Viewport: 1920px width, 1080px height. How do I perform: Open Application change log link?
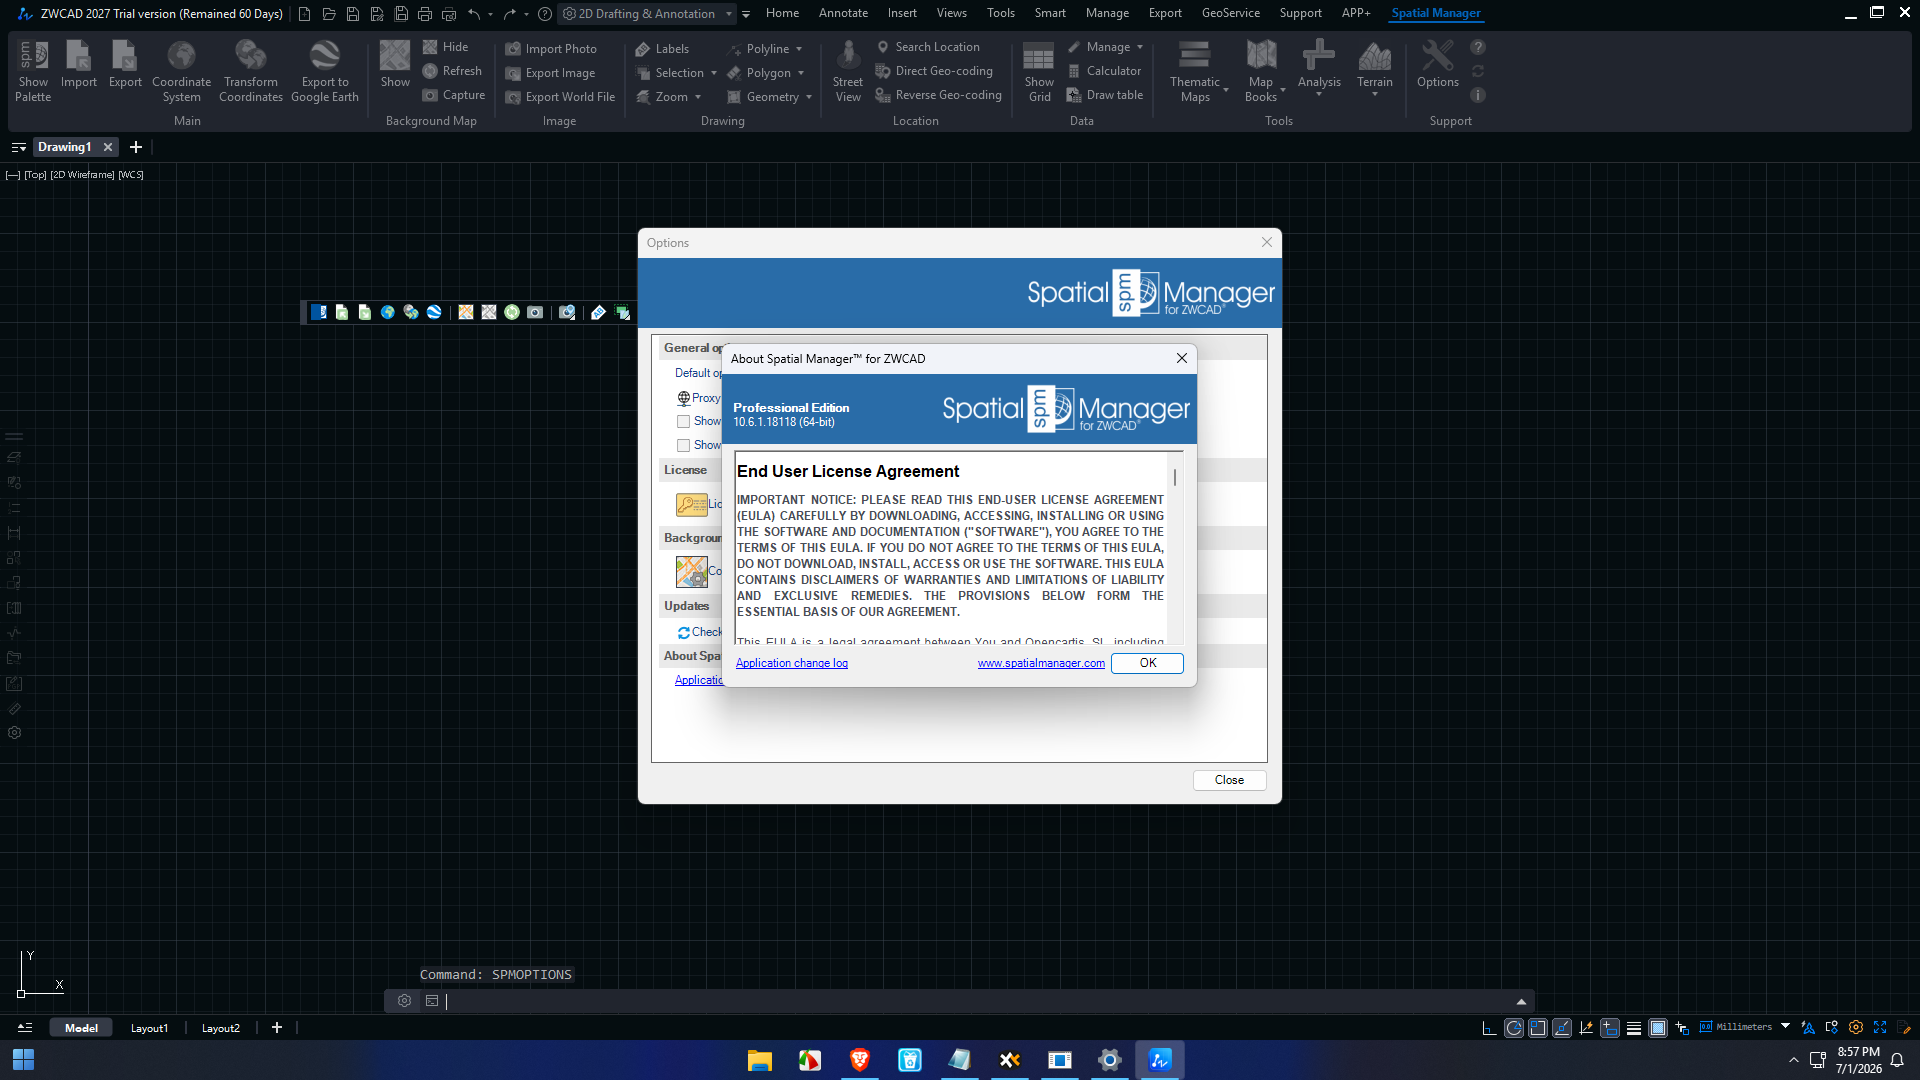[792, 663]
